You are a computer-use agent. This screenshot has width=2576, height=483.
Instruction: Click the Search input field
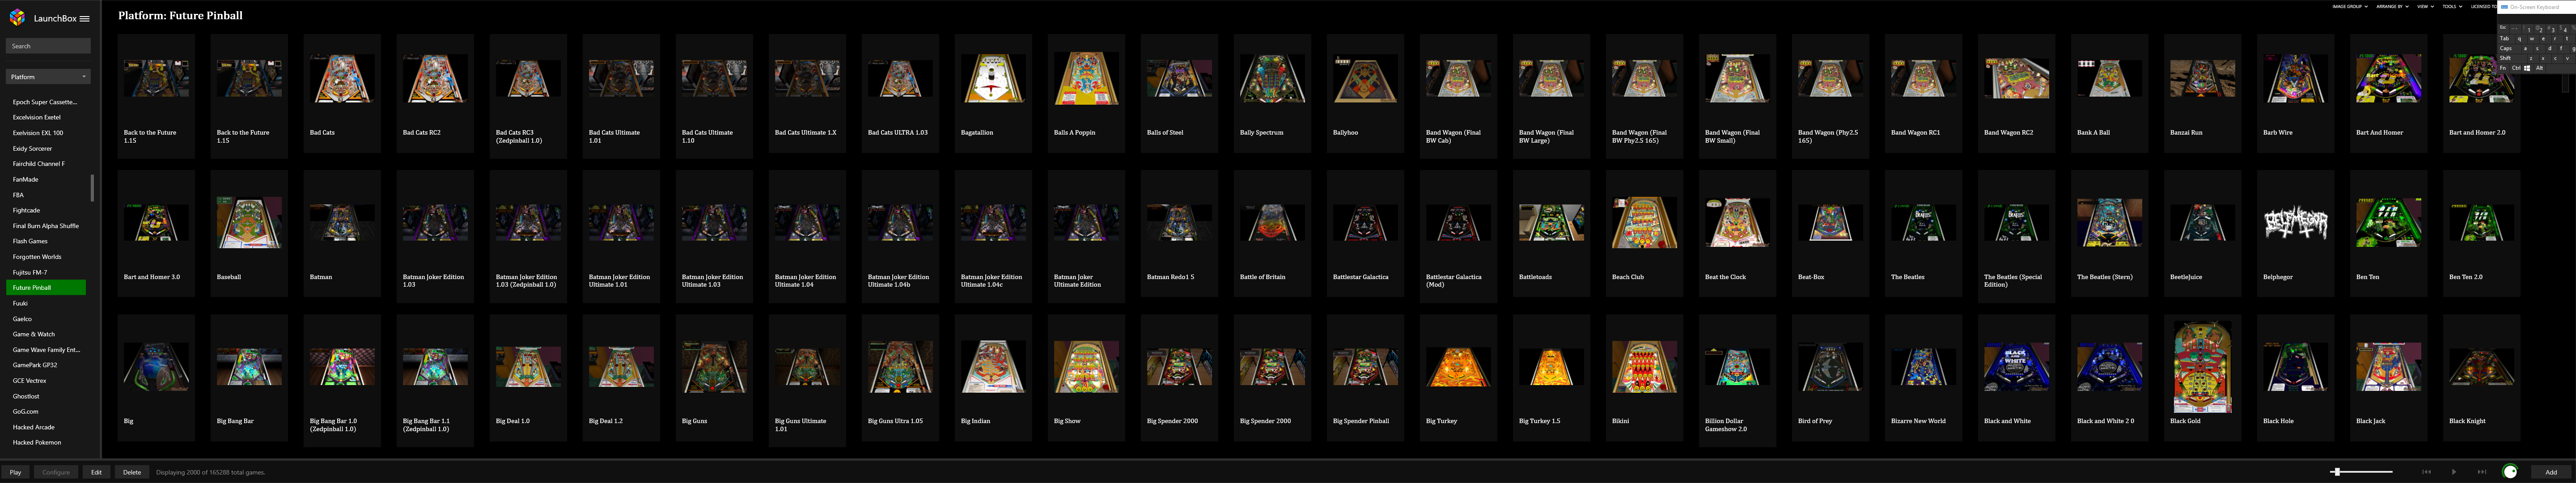pyautogui.click(x=48, y=46)
